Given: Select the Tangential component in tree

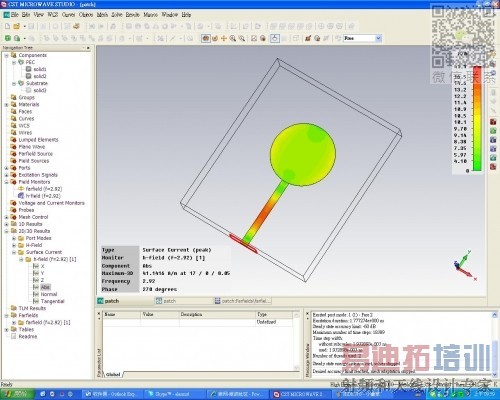Looking at the screenshot, I should (52, 301).
